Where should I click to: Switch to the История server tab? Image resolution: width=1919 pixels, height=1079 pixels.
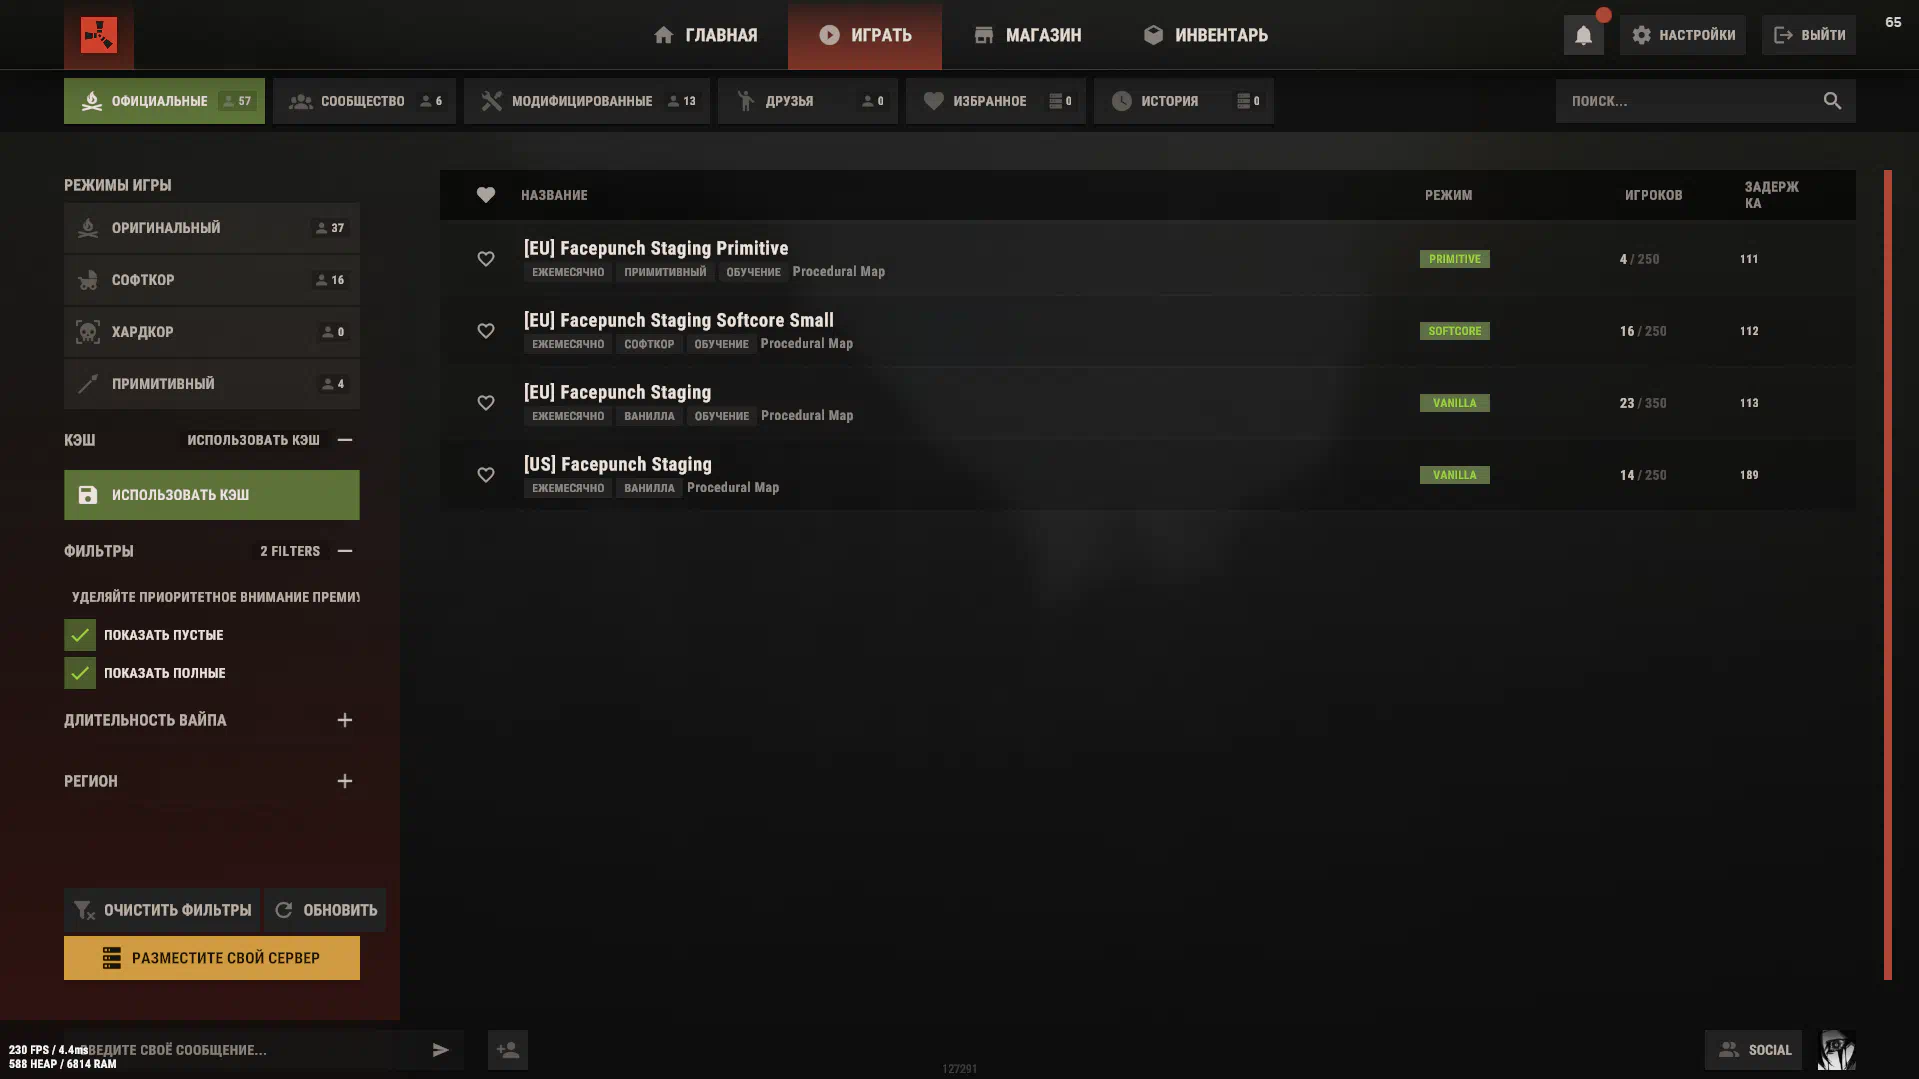coord(1184,101)
